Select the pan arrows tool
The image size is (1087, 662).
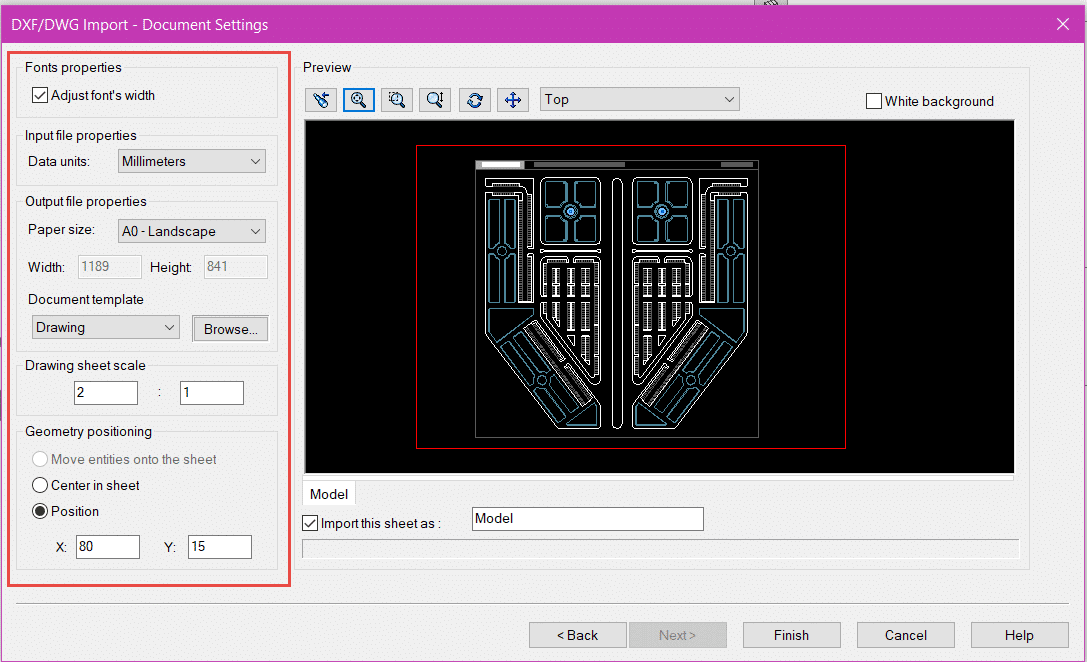513,100
